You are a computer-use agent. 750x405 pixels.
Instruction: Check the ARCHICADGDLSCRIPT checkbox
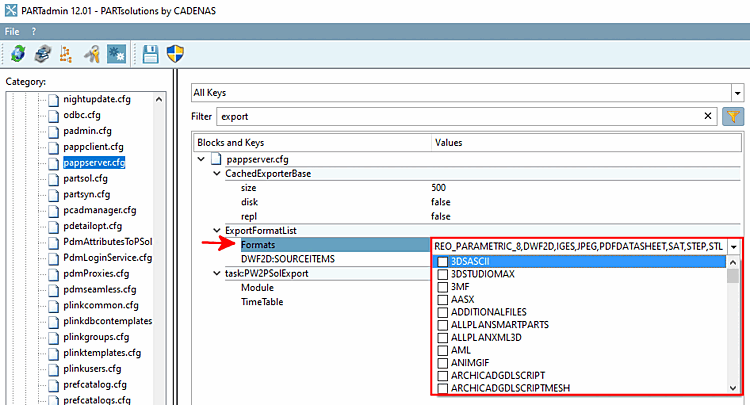(x=442, y=376)
